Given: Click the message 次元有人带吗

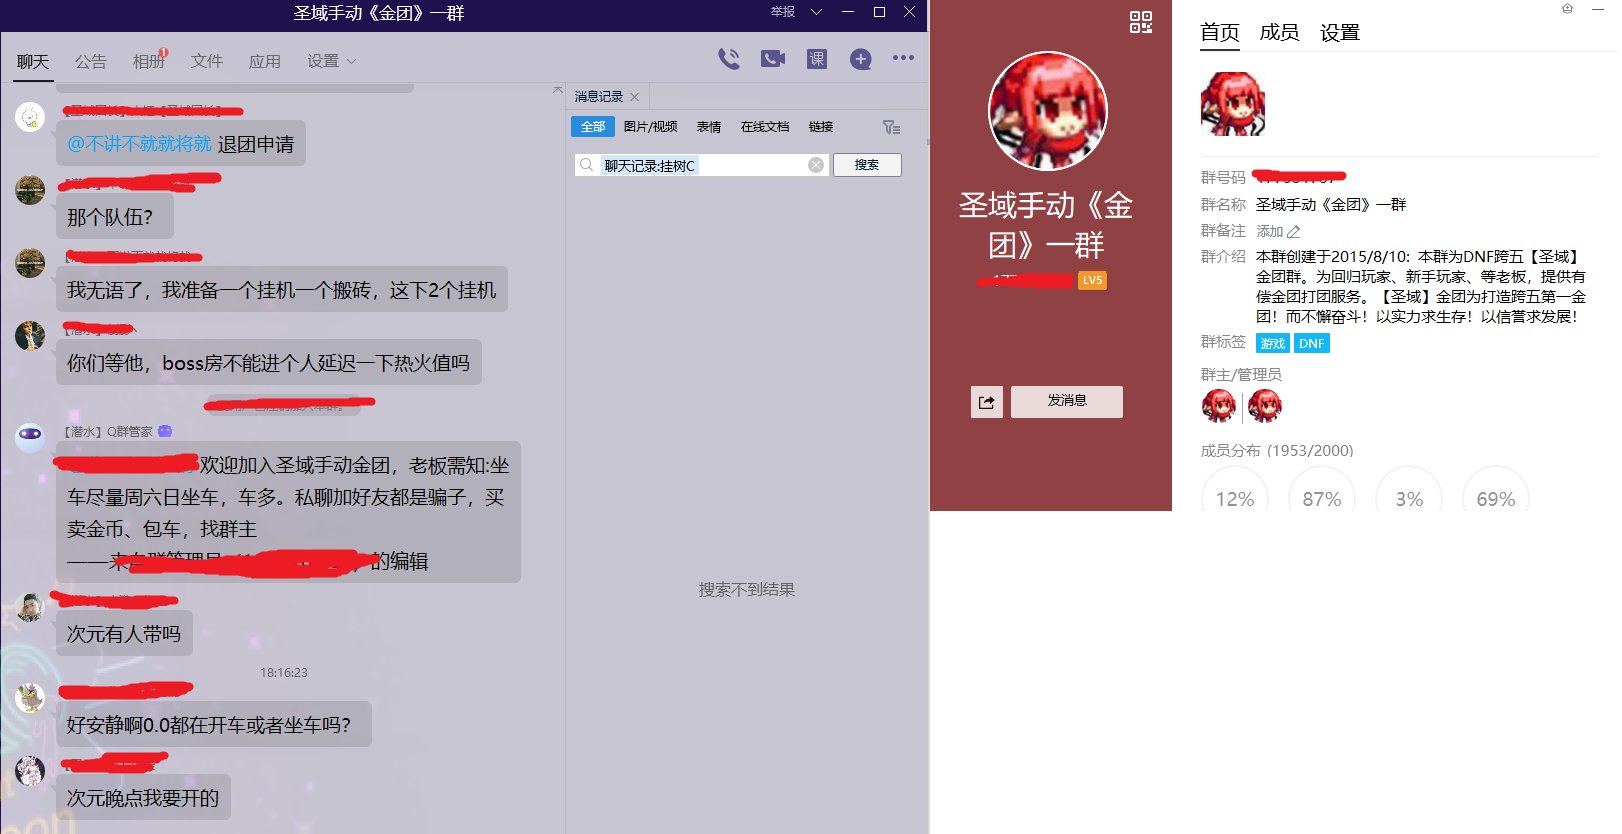Looking at the screenshot, I should 124,634.
